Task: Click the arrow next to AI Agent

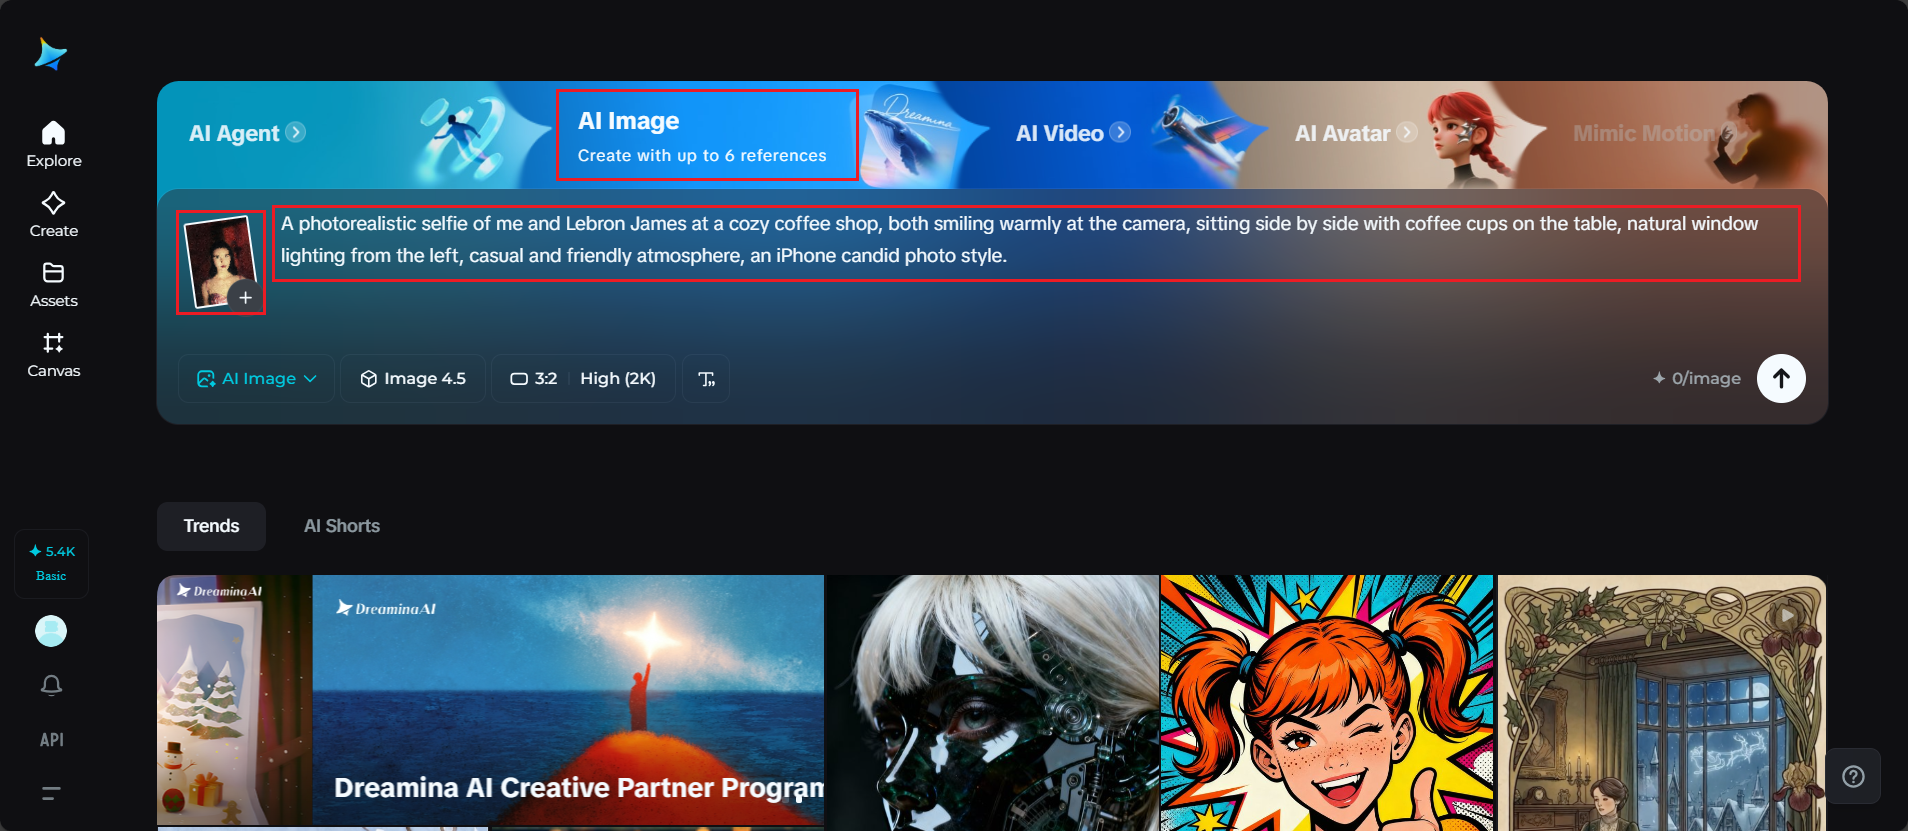Action: click(x=296, y=132)
